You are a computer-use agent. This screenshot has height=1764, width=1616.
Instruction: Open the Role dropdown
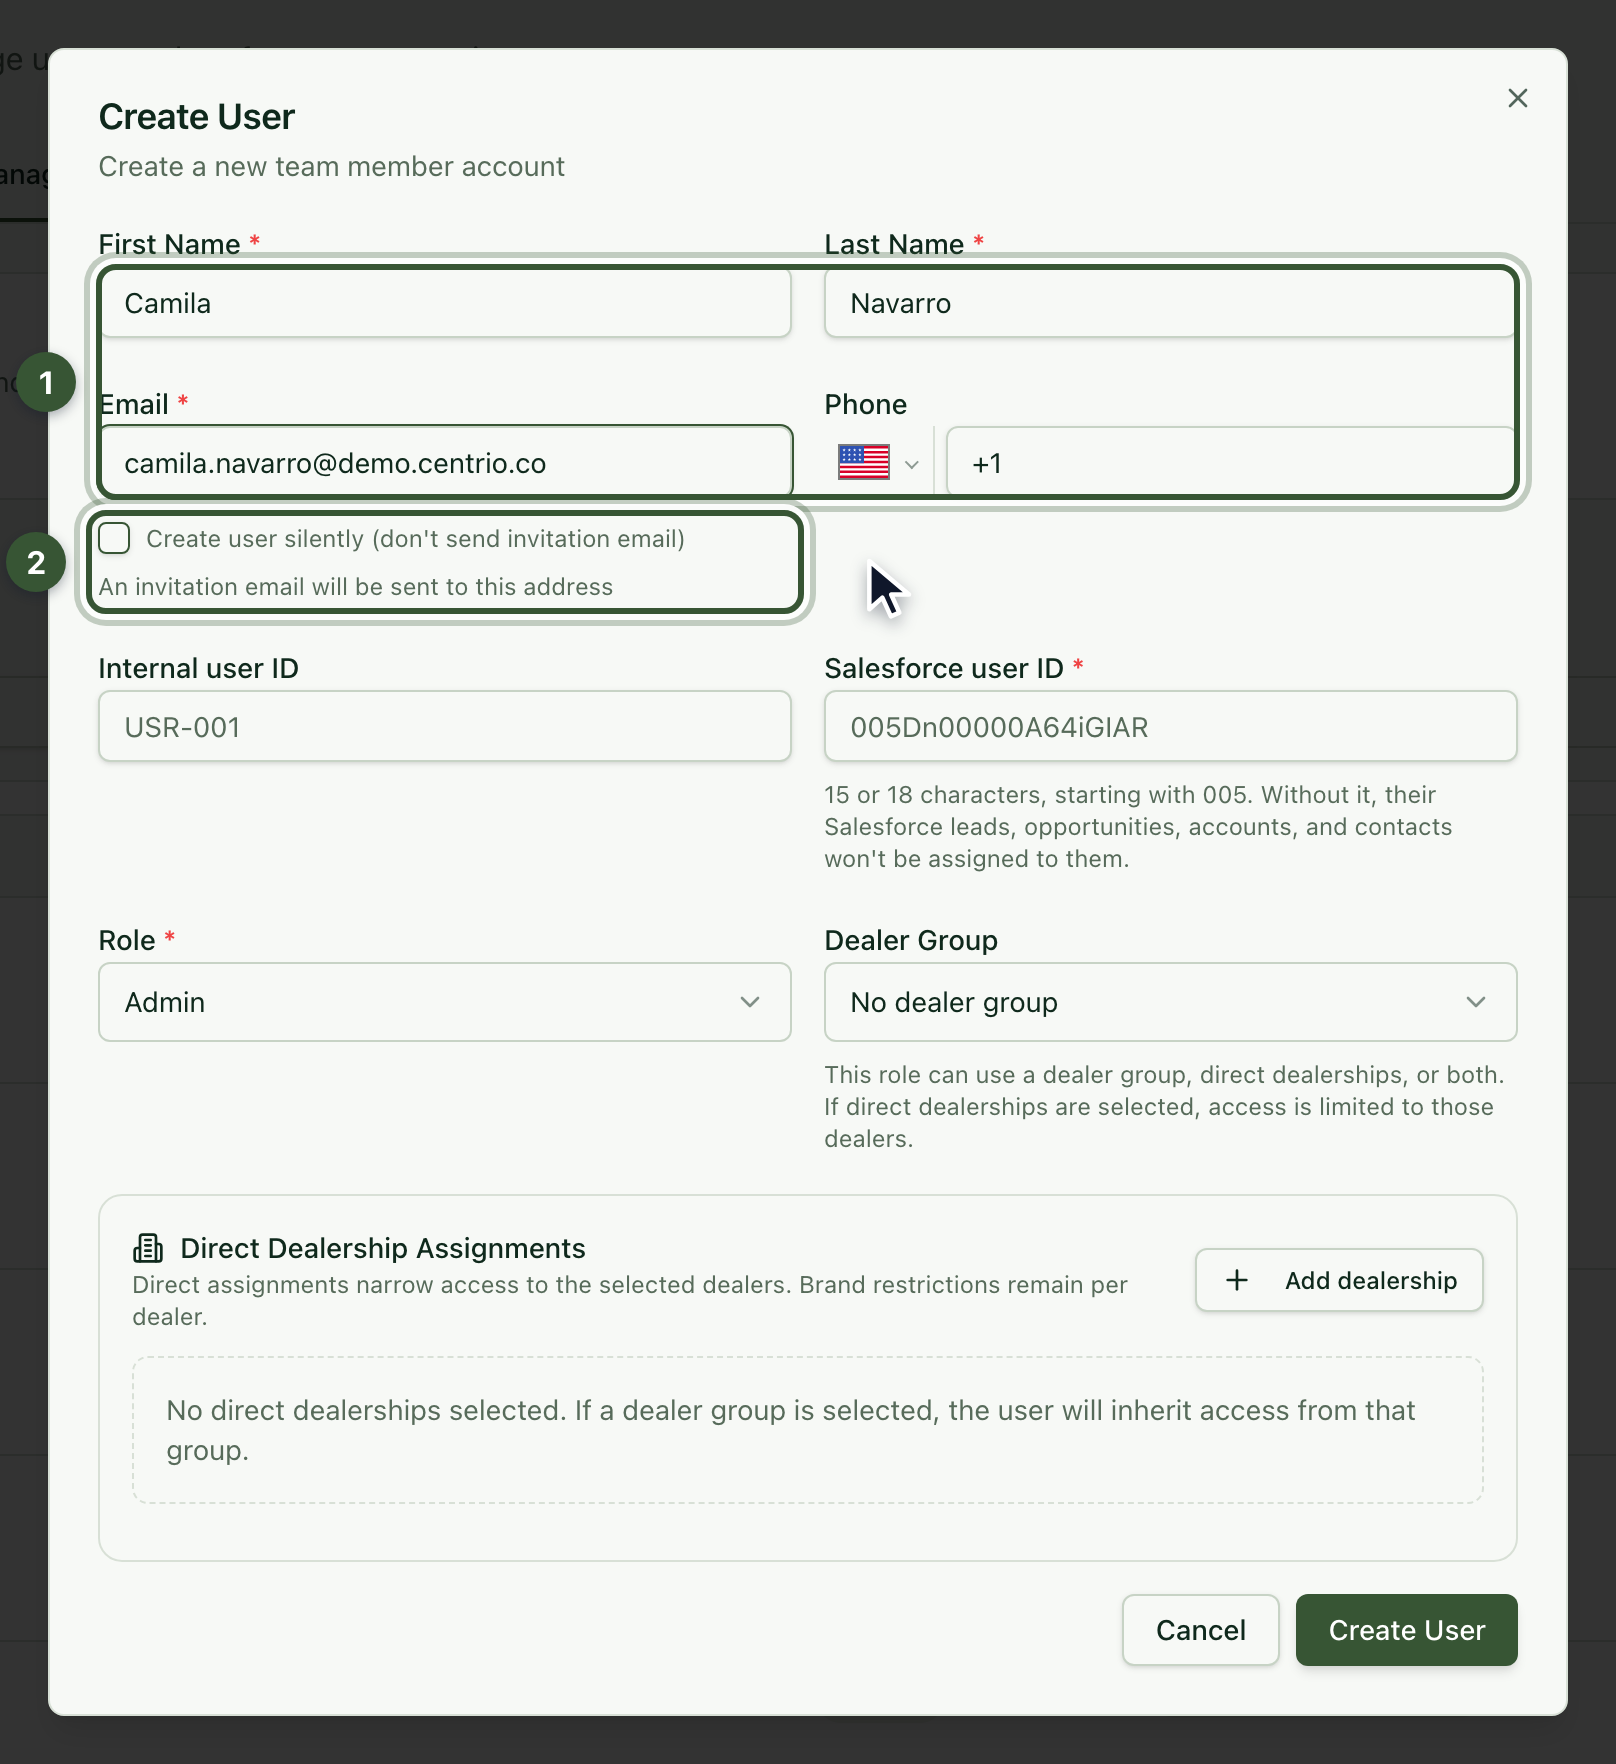(x=445, y=1002)
